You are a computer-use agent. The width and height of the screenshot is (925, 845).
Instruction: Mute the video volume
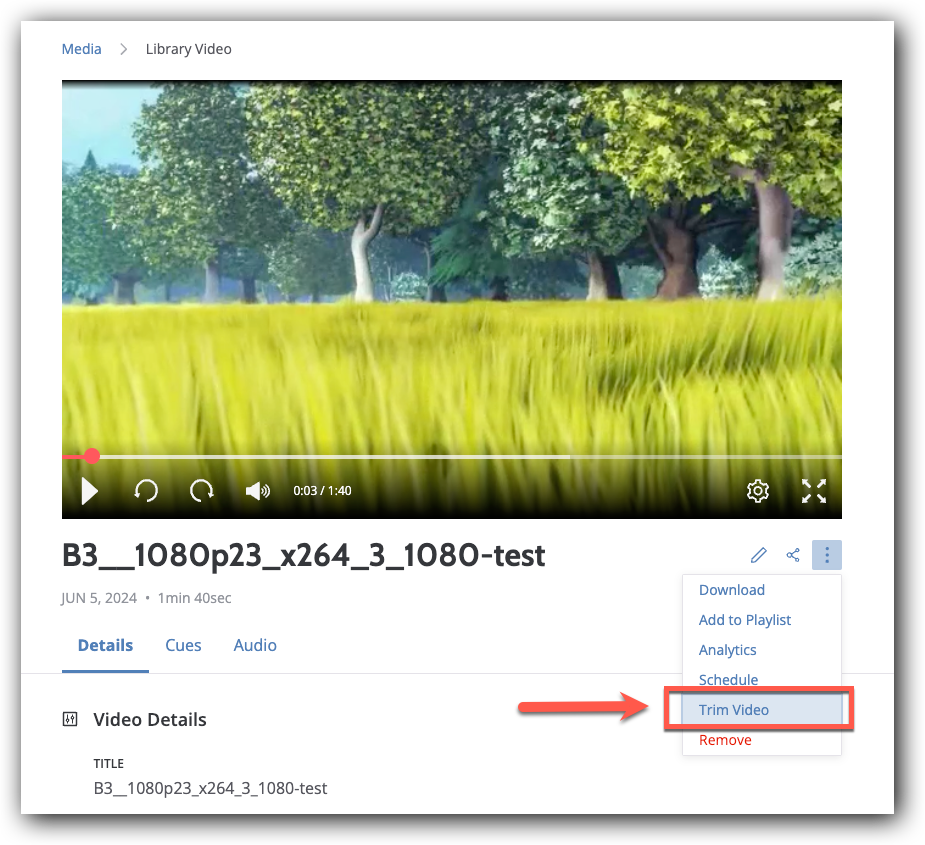click(257, 491)
